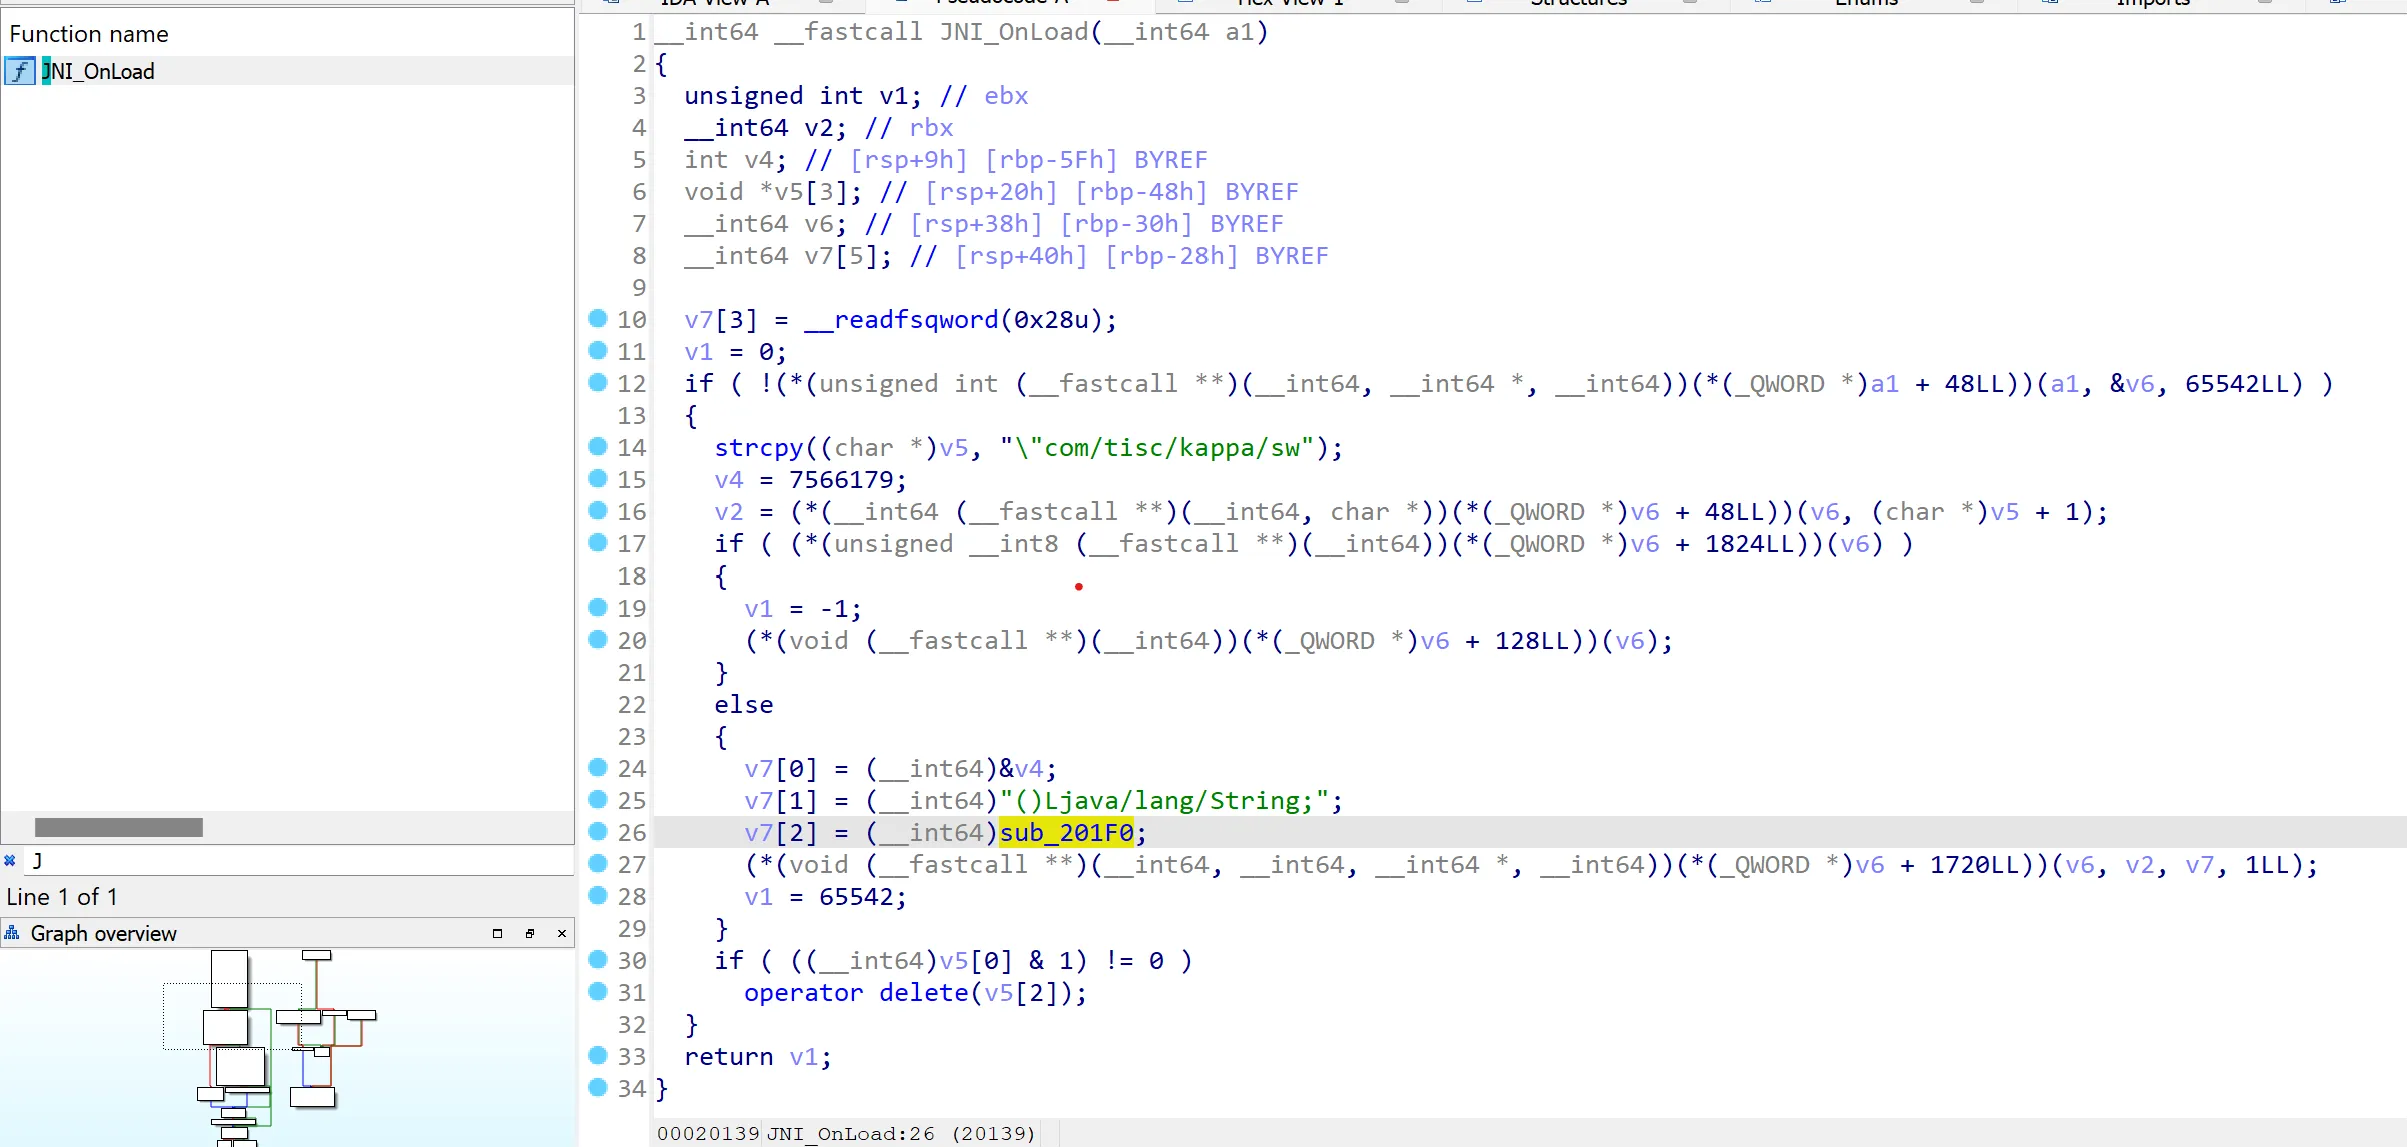
Task: Click the function icon beside JNI_OnLoad
Action: (20, 71)
